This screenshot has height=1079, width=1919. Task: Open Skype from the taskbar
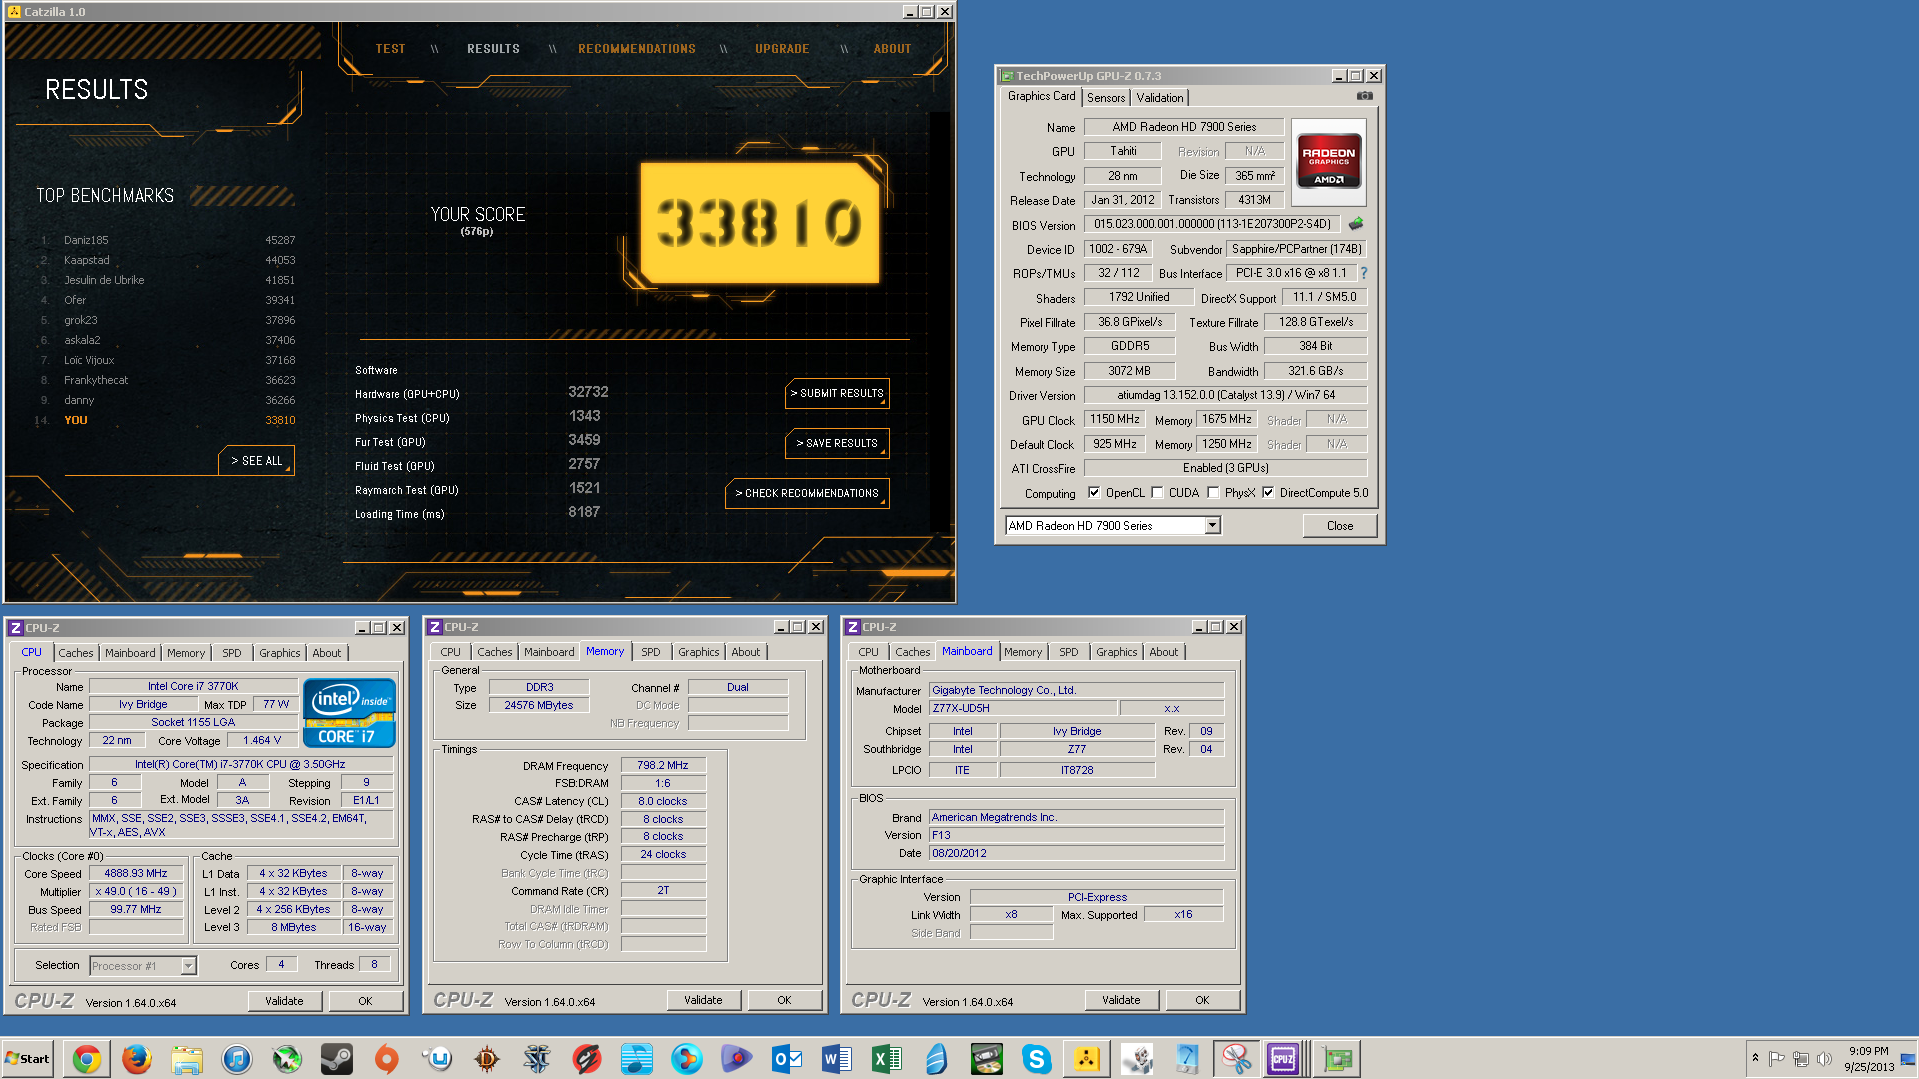click(x=1037, y=1059)
